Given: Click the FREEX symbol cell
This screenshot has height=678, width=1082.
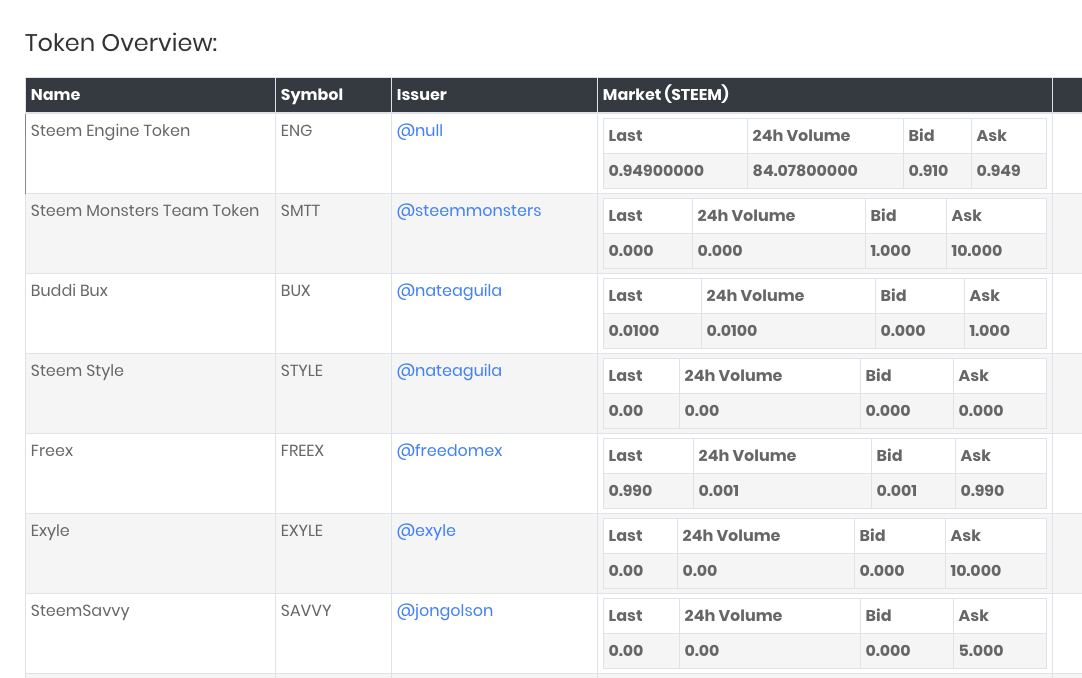Looking at the screenshot, I should [333, 474].
